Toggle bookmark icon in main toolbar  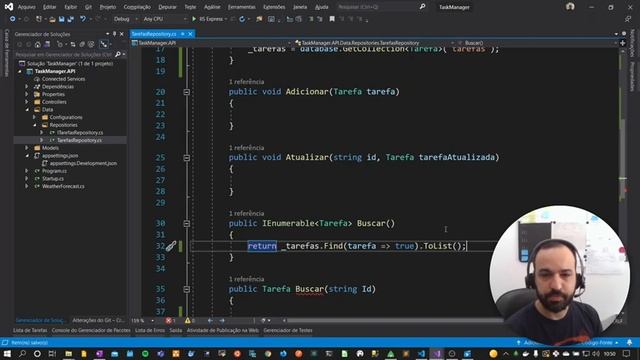point(332,19)
